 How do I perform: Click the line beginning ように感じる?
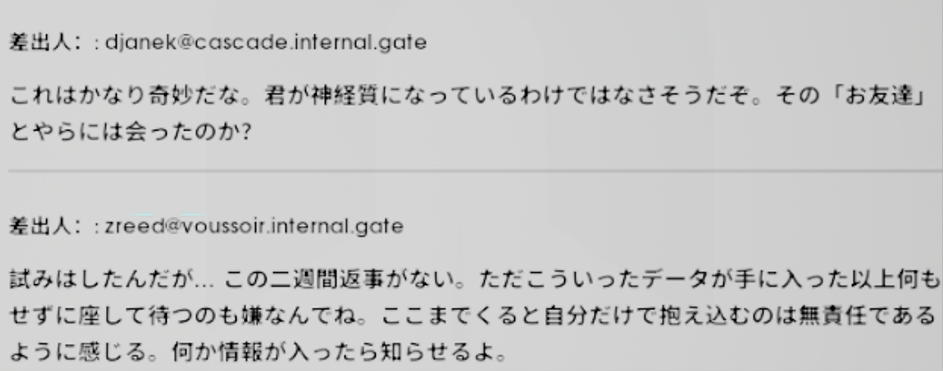pos(258,351)
